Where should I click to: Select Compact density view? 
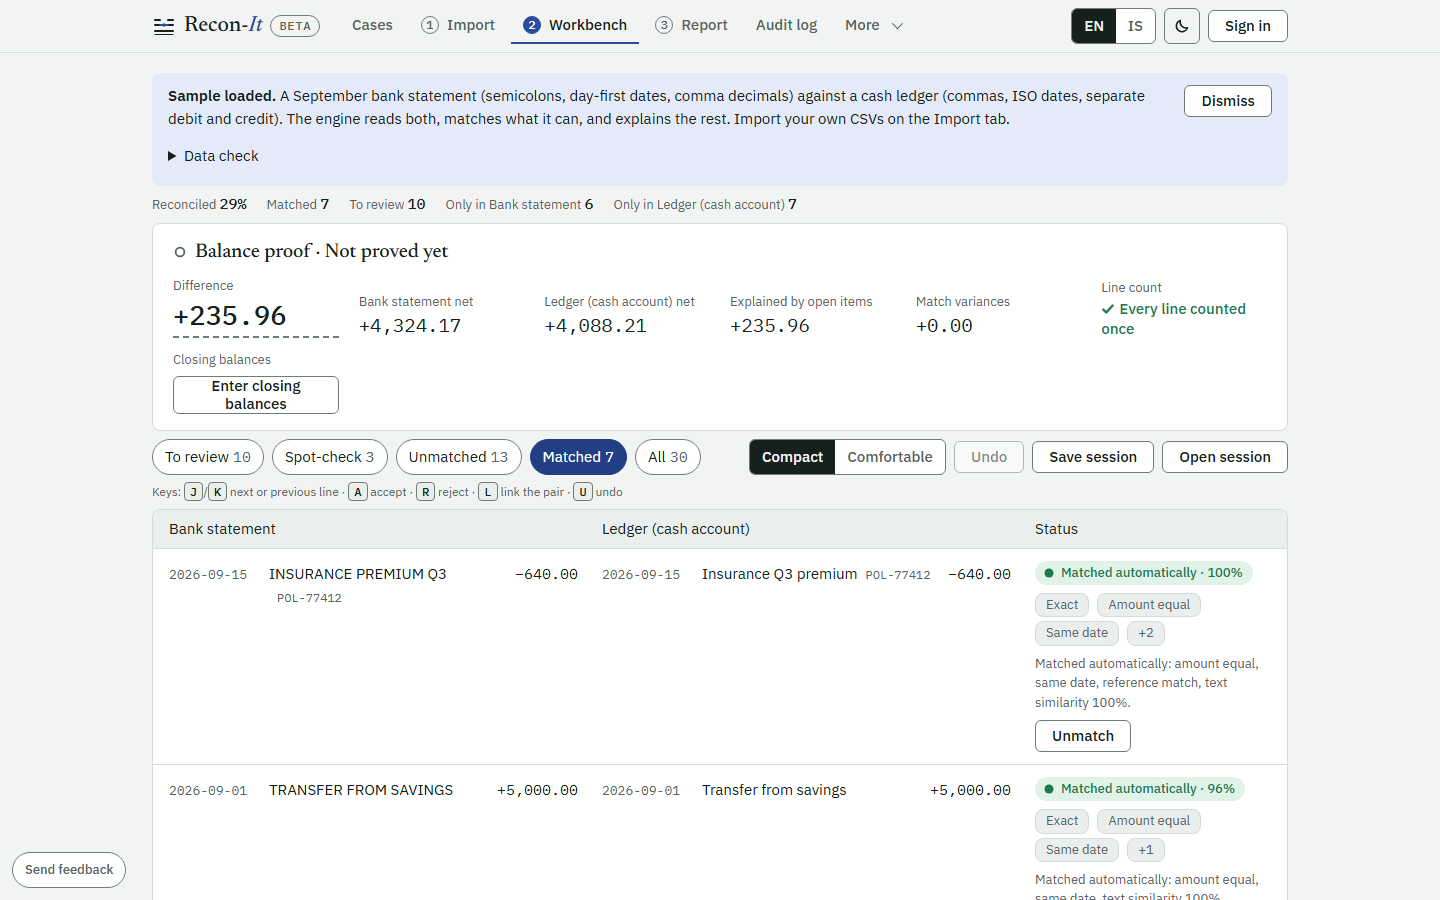coord(792,457)
